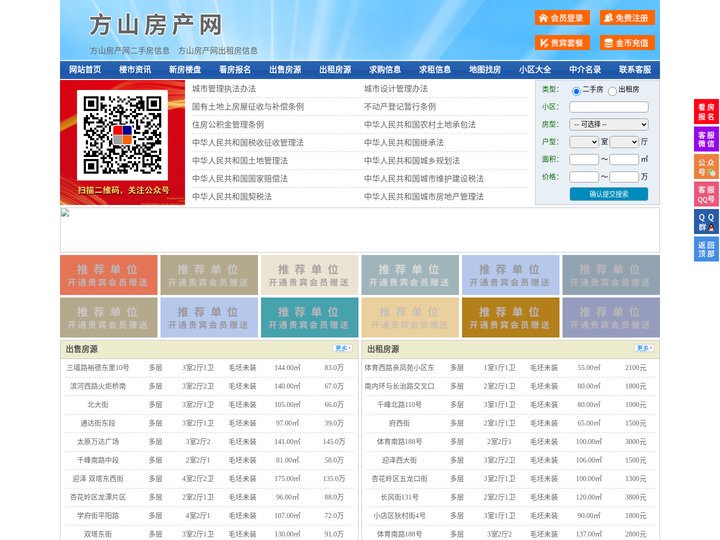Open 联系客服 navigation item
The height and width of the screenshot is (540, 720).
click(x=635, y=70)
